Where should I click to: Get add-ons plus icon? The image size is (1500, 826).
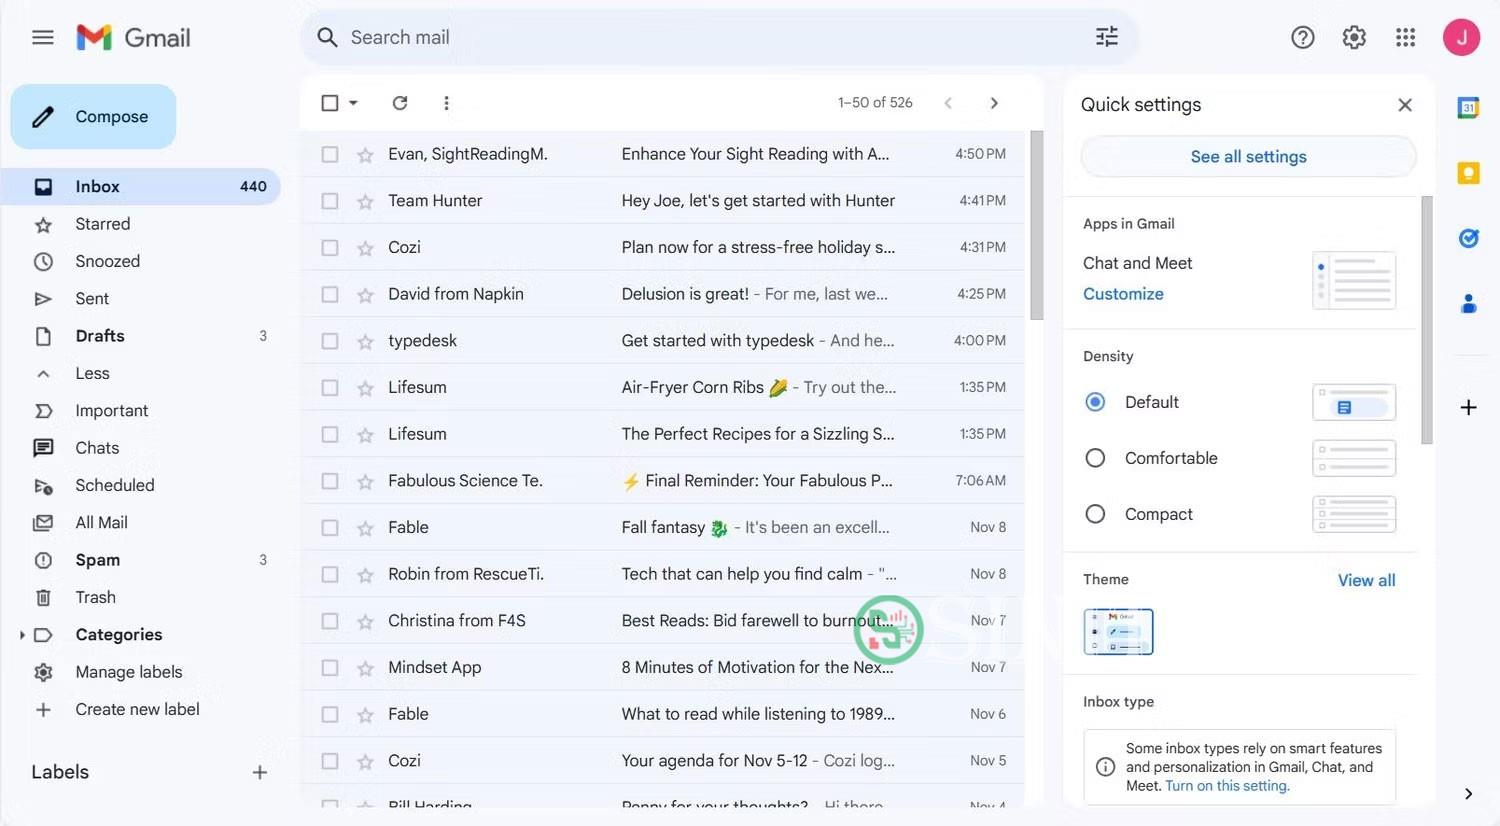point(1468,407)
